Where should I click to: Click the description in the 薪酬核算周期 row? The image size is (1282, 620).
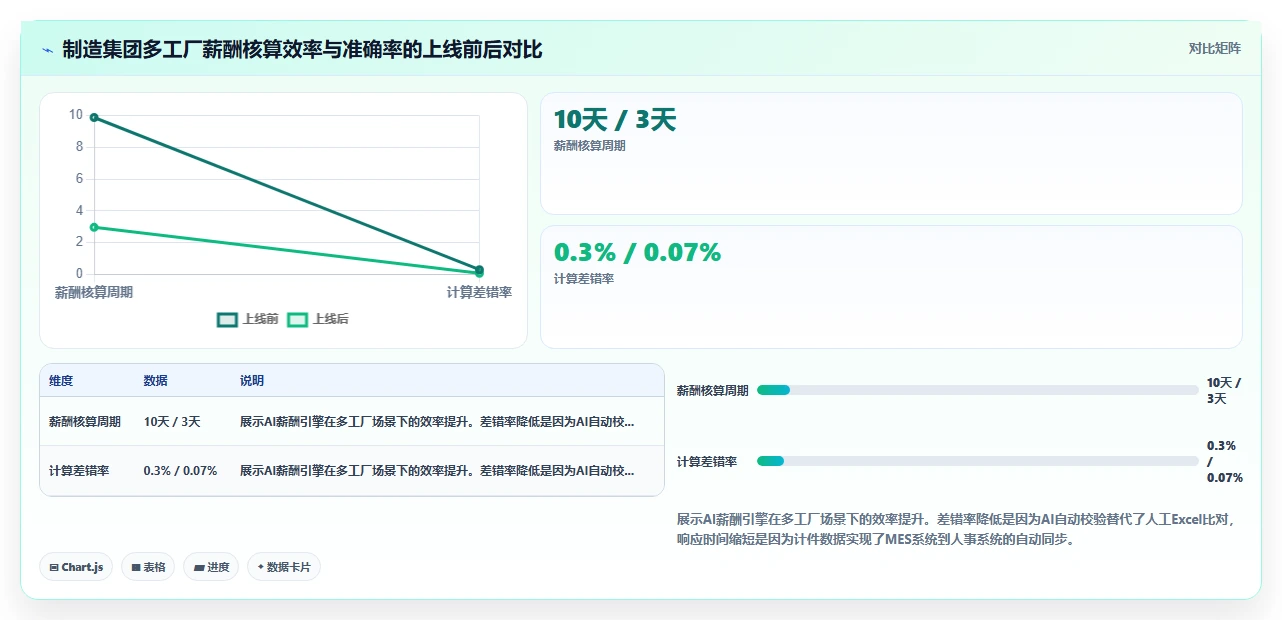point(437,422)
